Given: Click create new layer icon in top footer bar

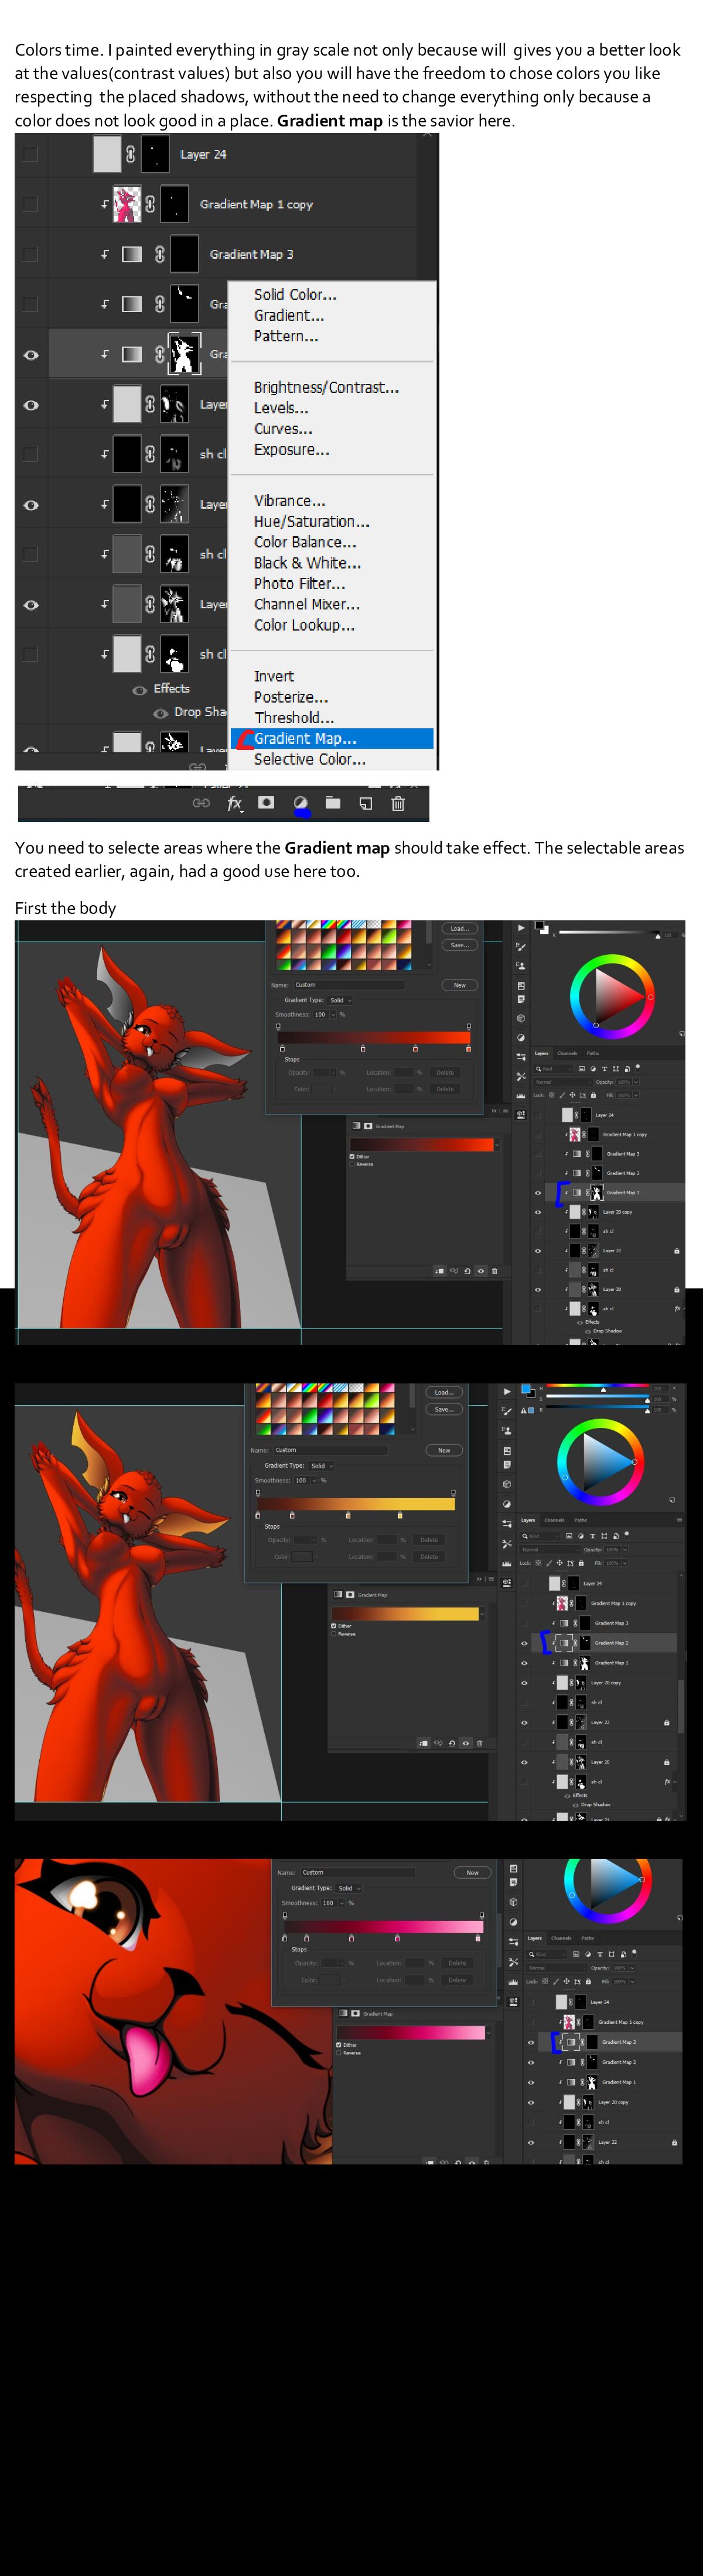Looking at the screenshot, I should 366,803.
